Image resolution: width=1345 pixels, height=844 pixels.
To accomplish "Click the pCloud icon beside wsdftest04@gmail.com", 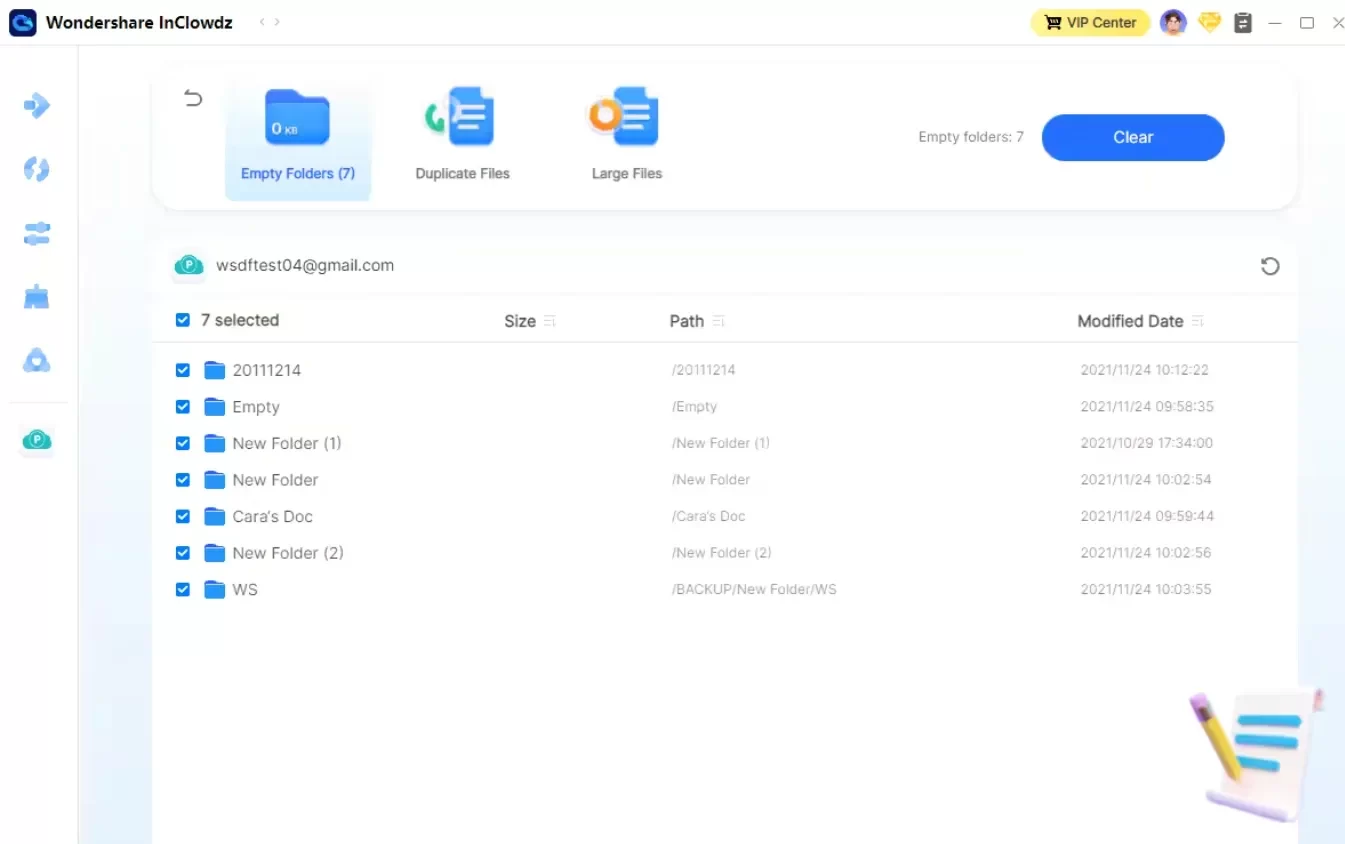I will point(189,266).
